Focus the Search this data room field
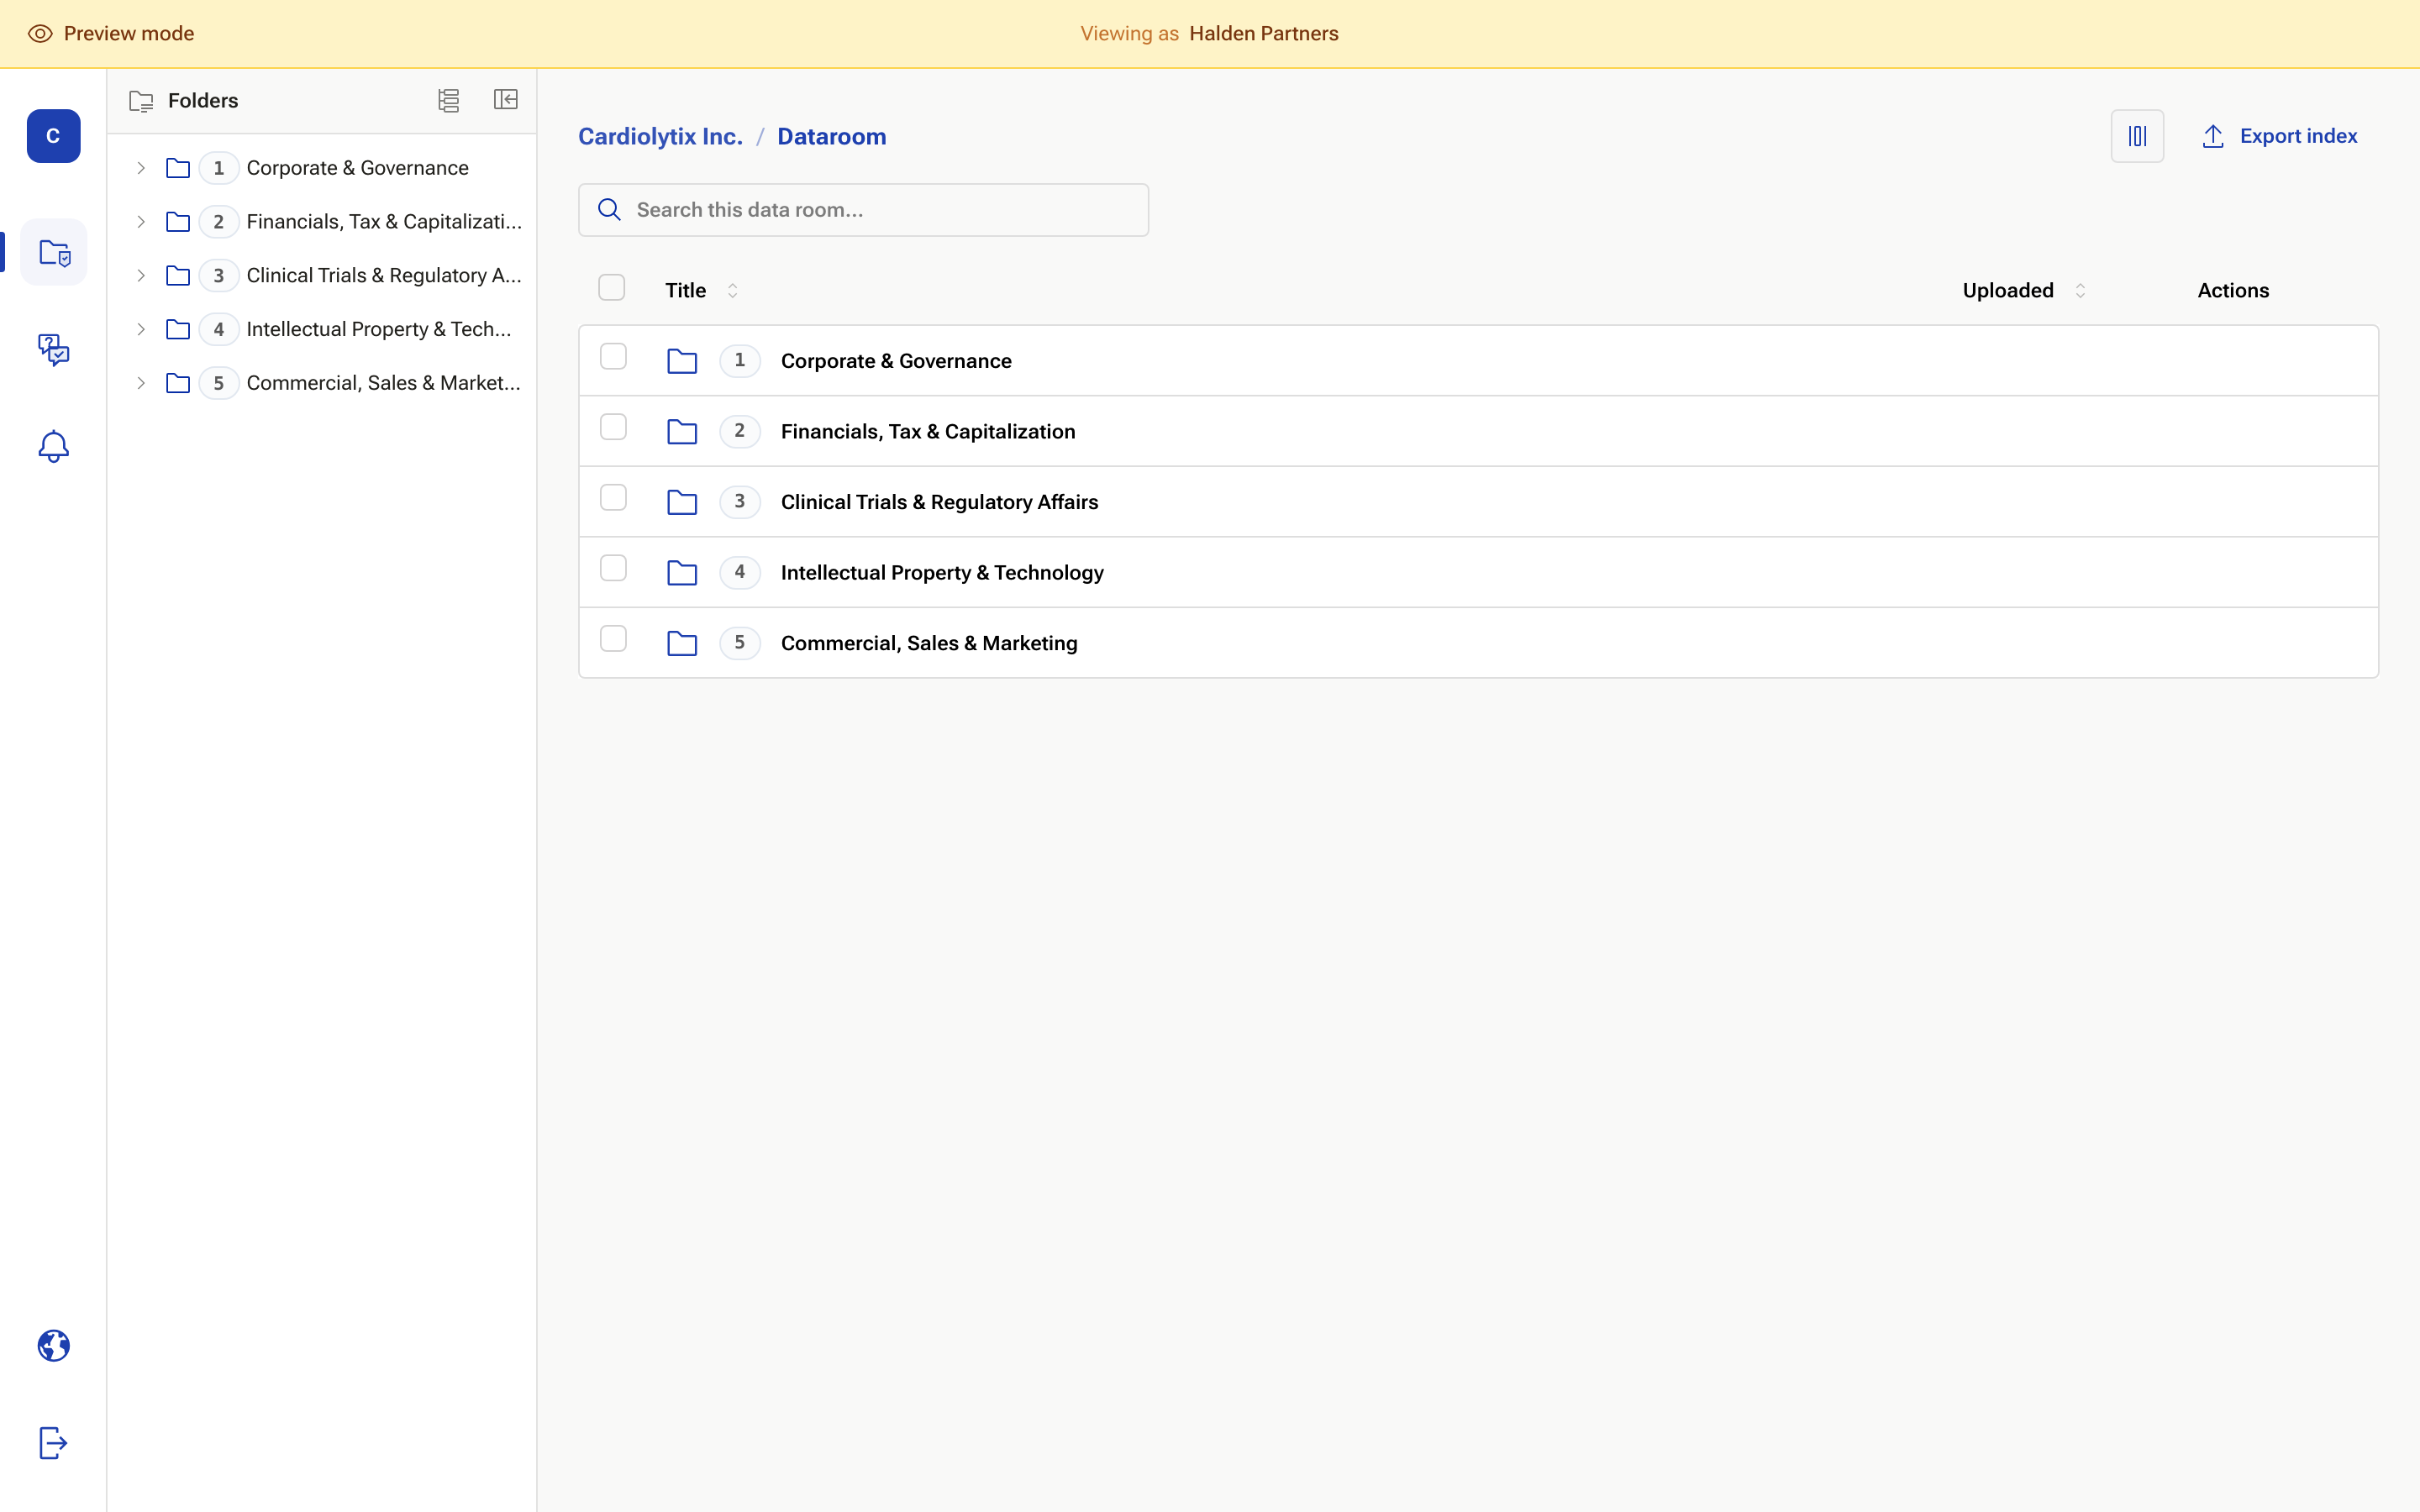Viewport: 2420px width, 1512px height. tap(863, 210)
